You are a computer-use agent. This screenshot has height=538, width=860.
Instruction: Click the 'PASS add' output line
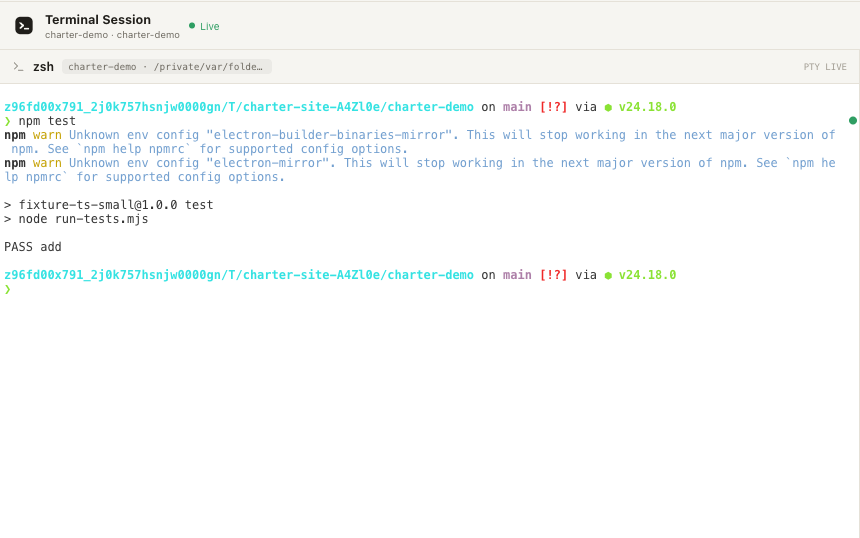coord(33,247)
